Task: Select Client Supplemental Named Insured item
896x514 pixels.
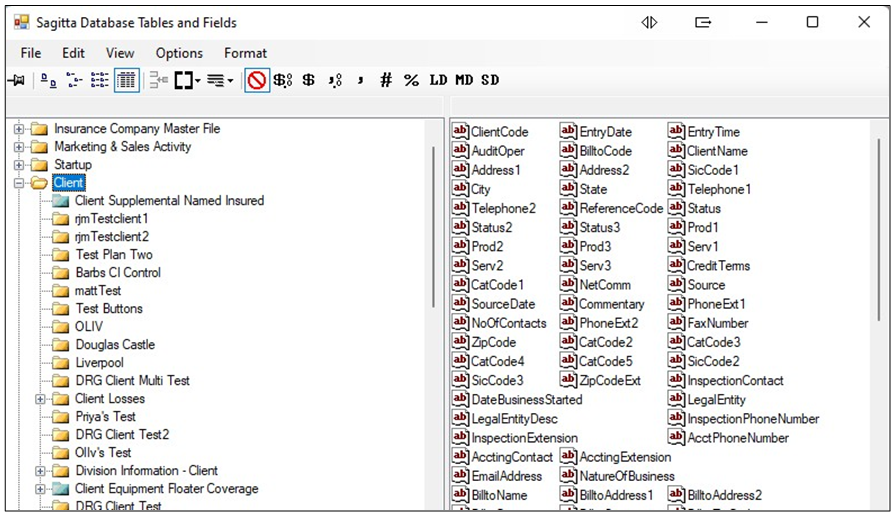Action: (x=169, y=201)
